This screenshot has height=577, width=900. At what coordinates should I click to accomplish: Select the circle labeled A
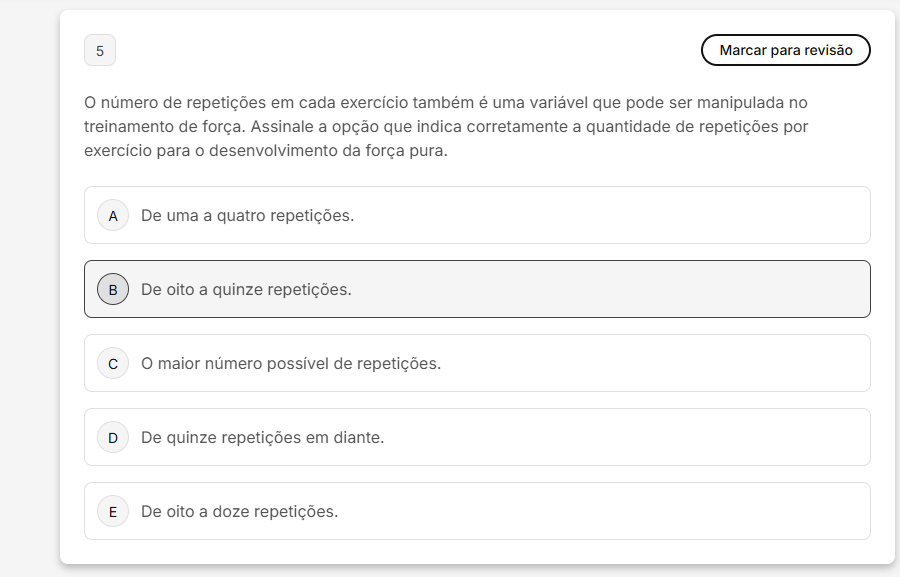tap(113, 215)
